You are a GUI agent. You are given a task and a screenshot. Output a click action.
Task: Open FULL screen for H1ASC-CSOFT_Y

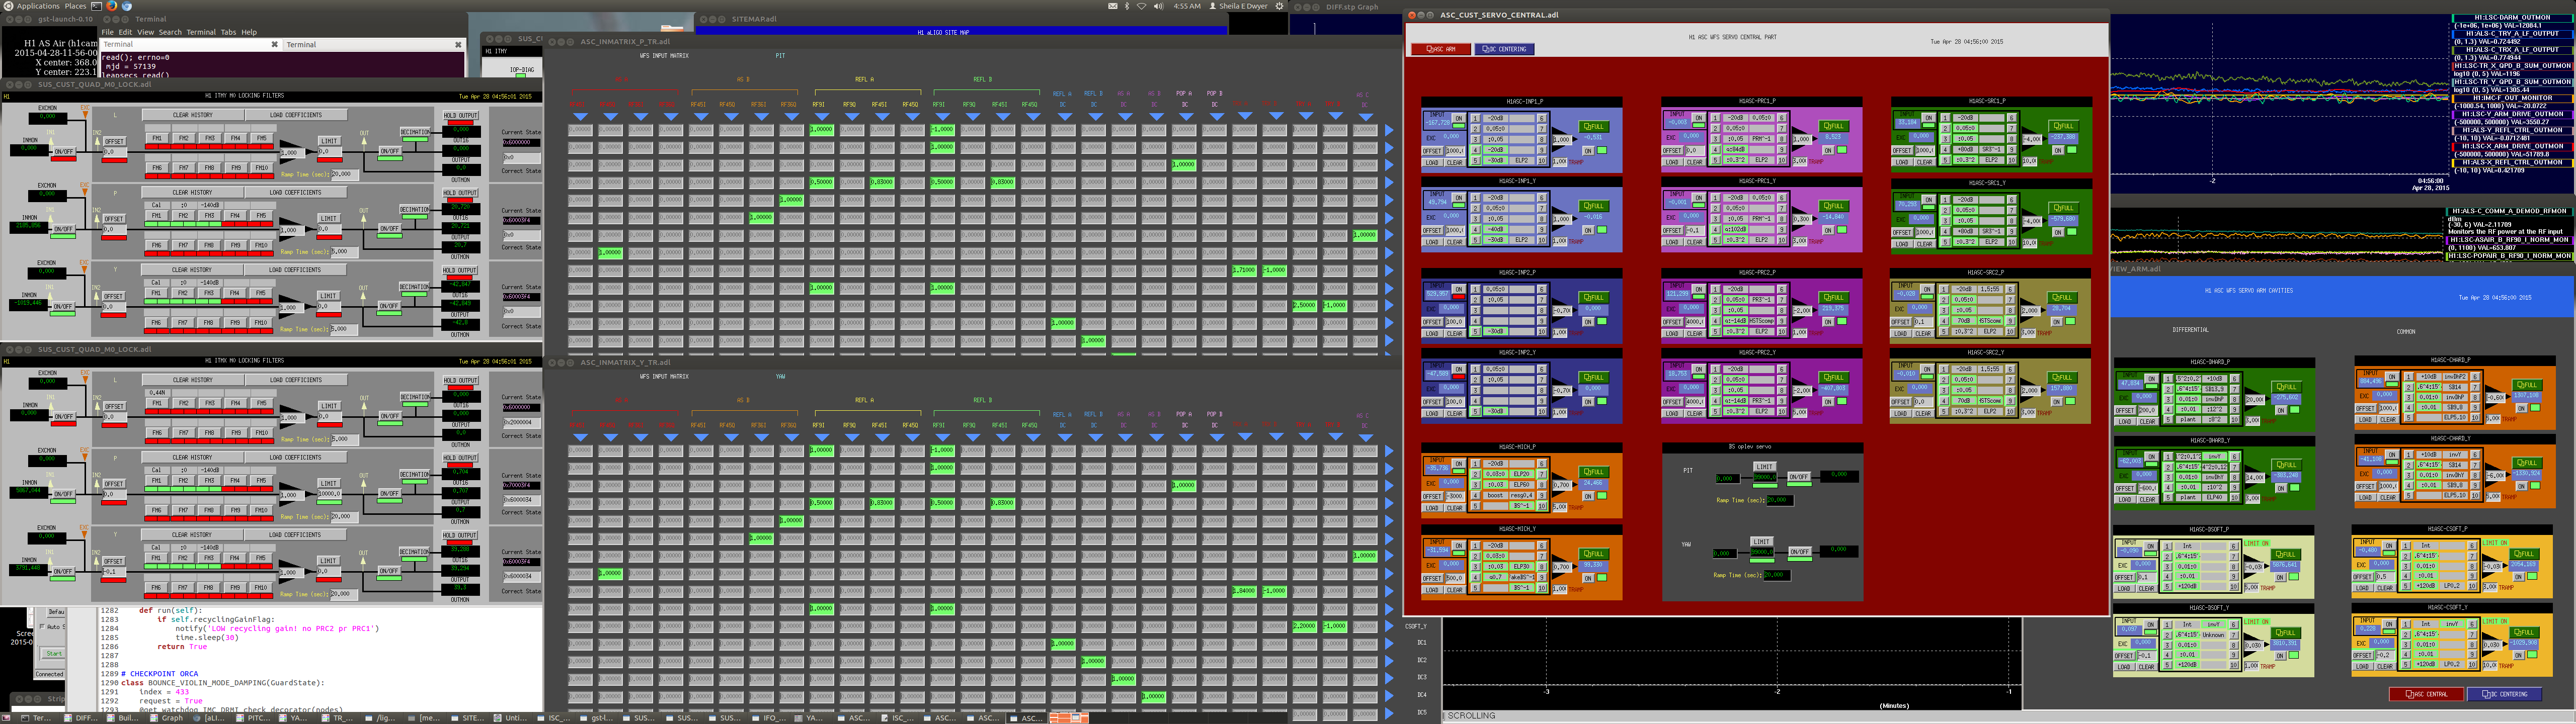tap(2524, 632)
